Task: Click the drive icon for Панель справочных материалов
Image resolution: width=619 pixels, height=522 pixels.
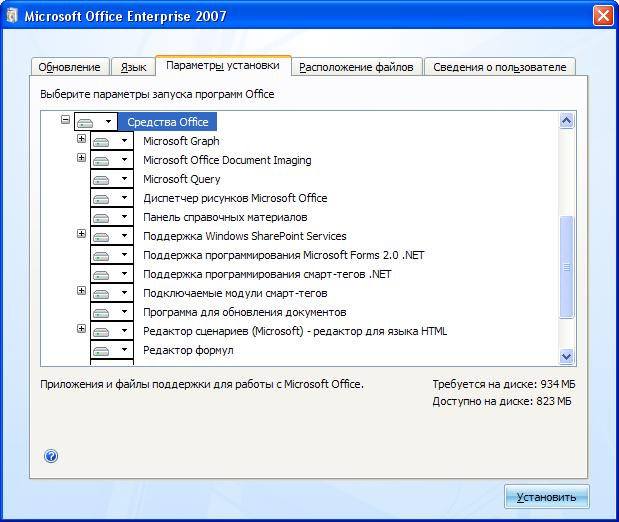Action: tap(101, 218)
